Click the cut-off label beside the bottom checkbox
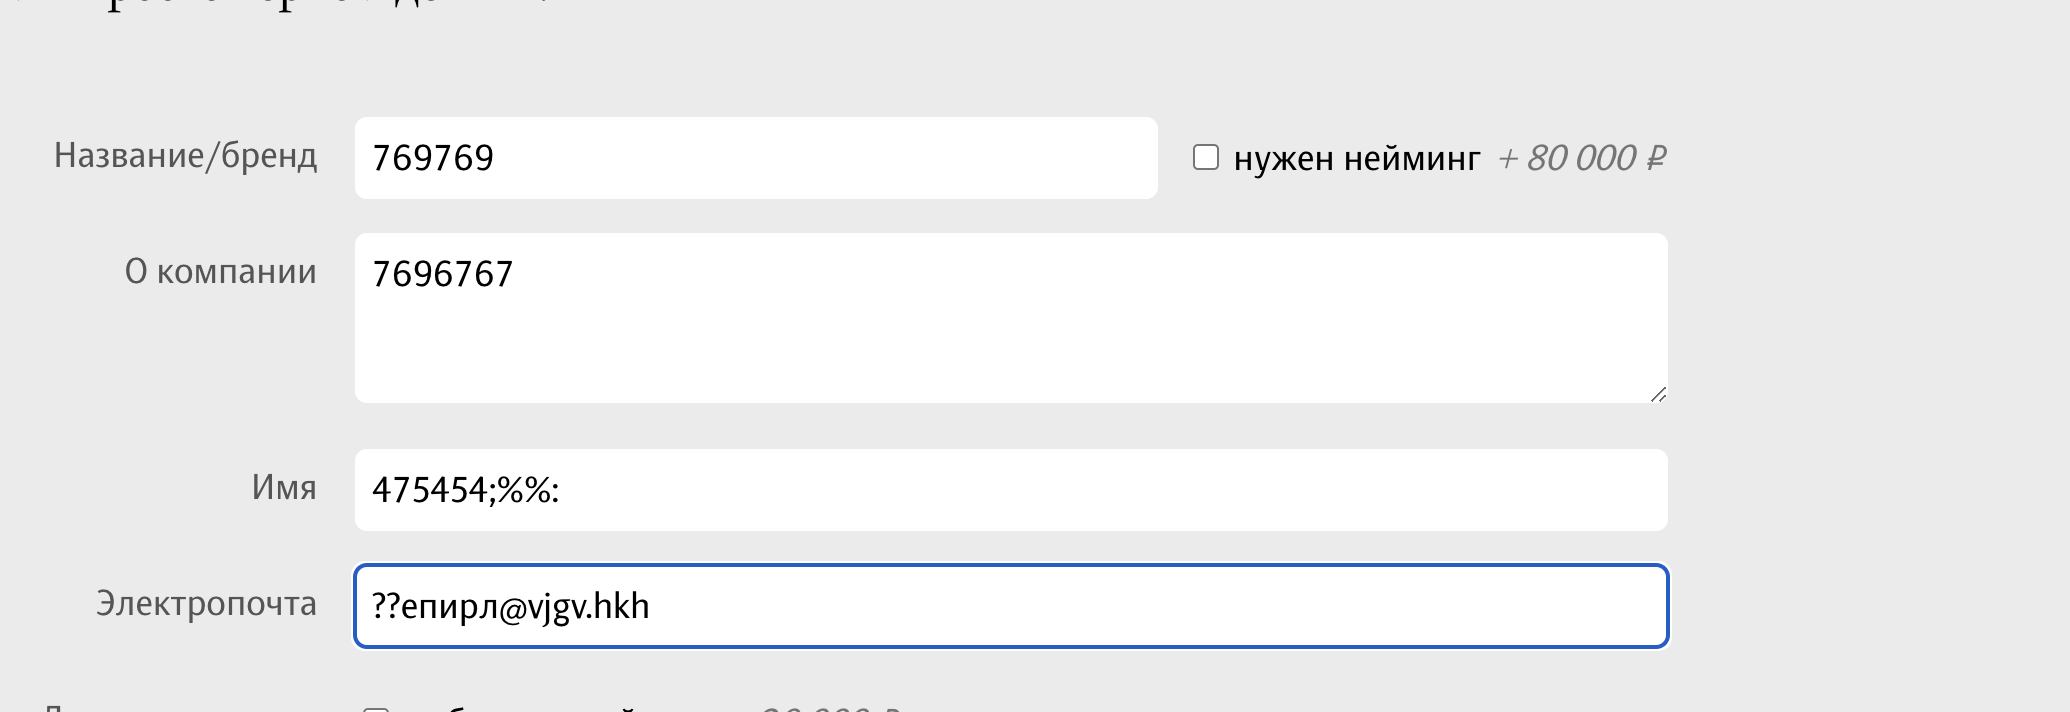Screen dimensions: 2070x712 coord(520,709)
